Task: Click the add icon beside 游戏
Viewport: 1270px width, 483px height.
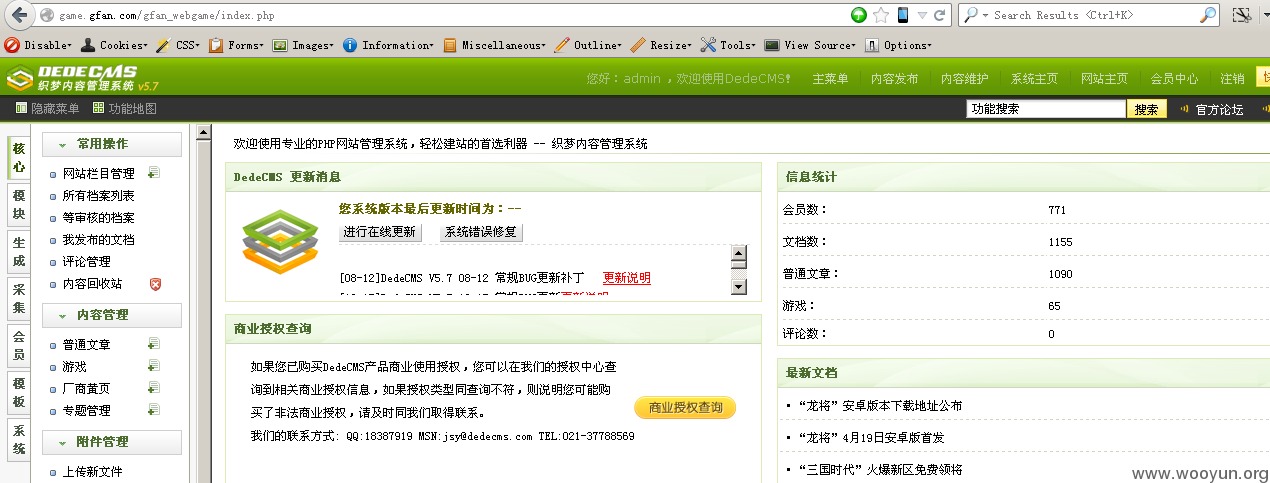Action: [154, 367]
